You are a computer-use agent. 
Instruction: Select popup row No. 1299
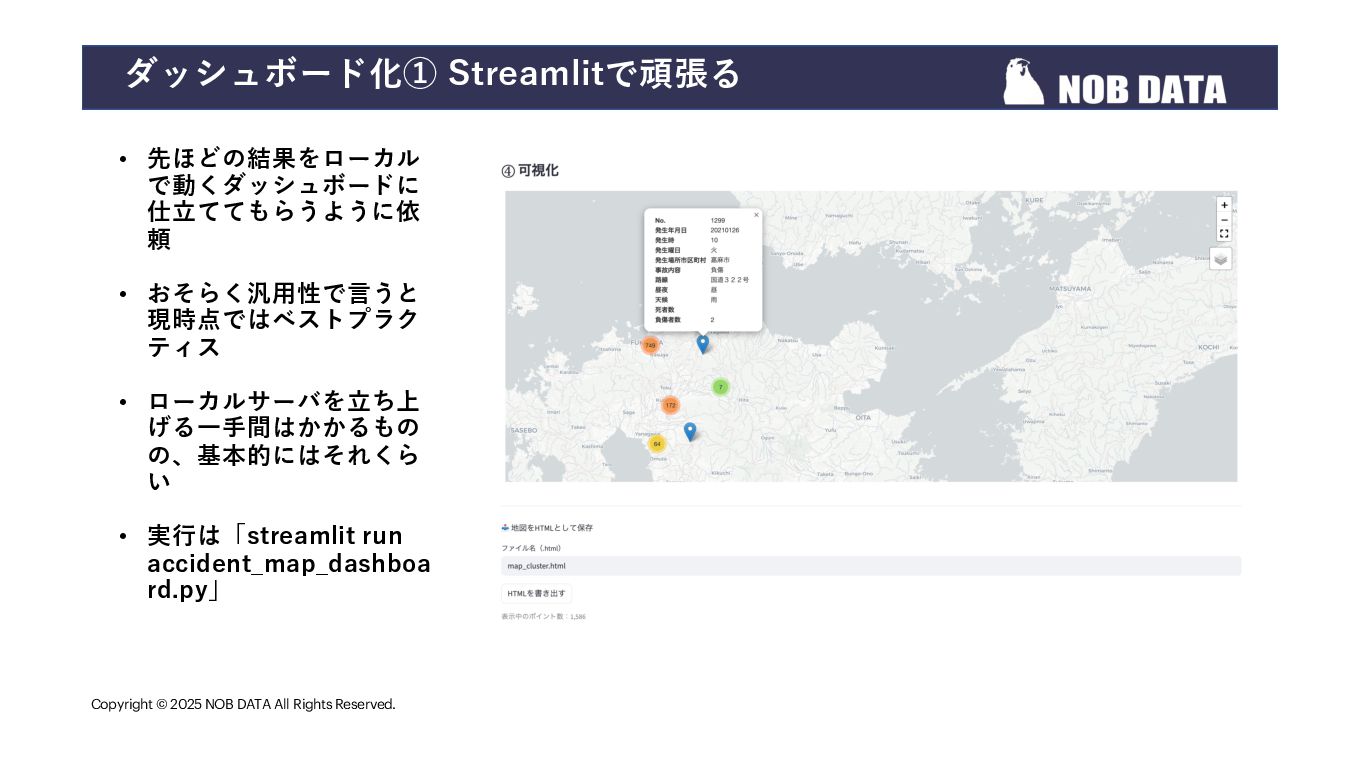point(690,220)
